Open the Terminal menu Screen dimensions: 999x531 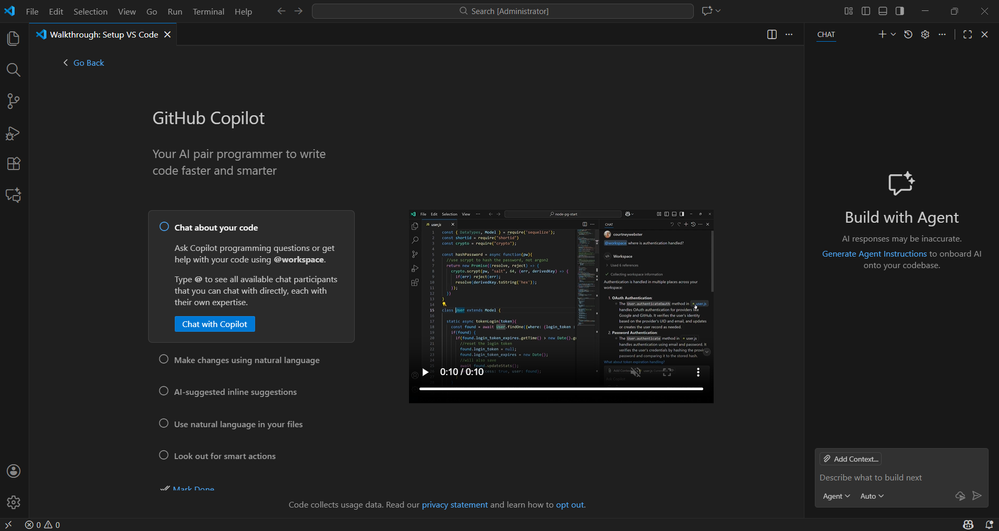tap(208, 11)
